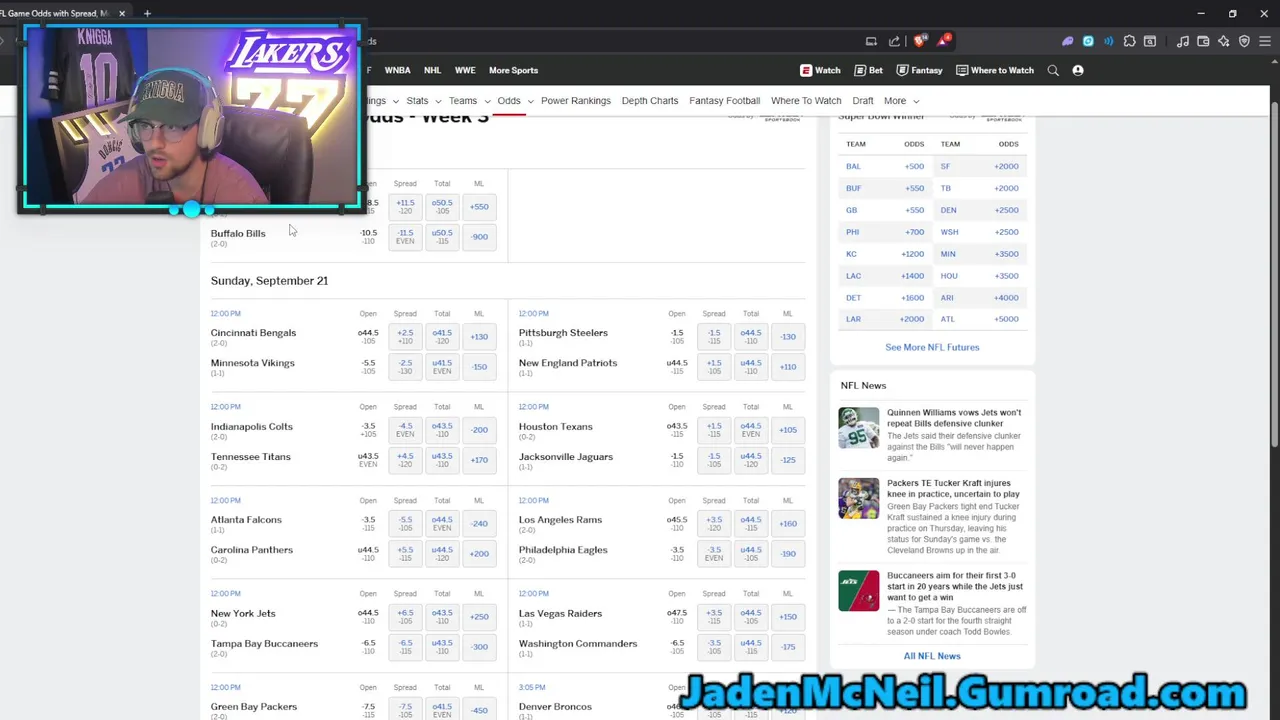Open the purple extension icon in toolbar
Screen dimensions: 1280x720
(x=1067, y=41)
